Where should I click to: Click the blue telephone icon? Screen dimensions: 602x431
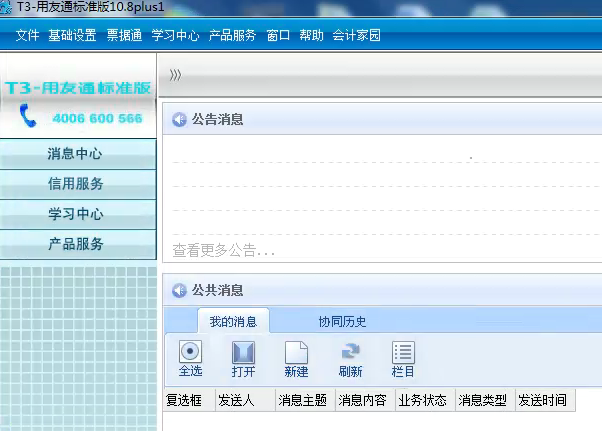point(28,115)
